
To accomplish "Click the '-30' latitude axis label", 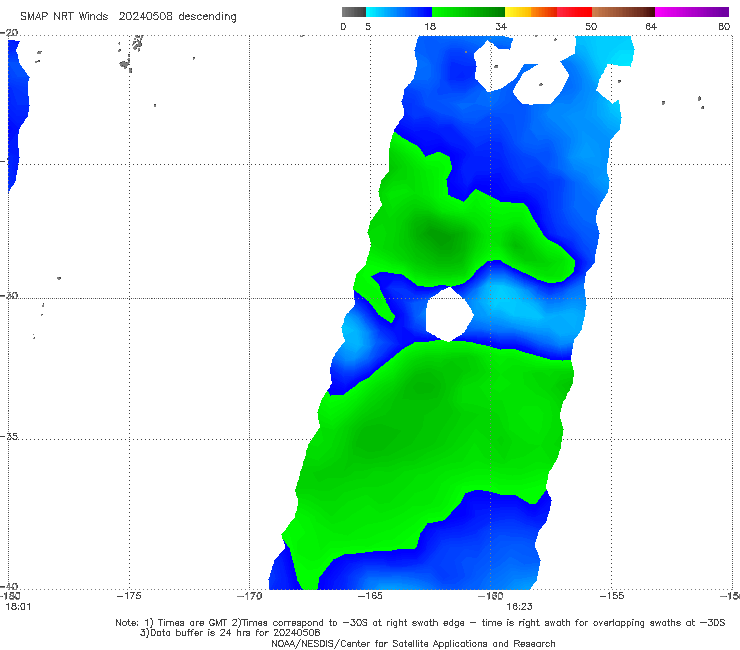I will tap(9, 295).
